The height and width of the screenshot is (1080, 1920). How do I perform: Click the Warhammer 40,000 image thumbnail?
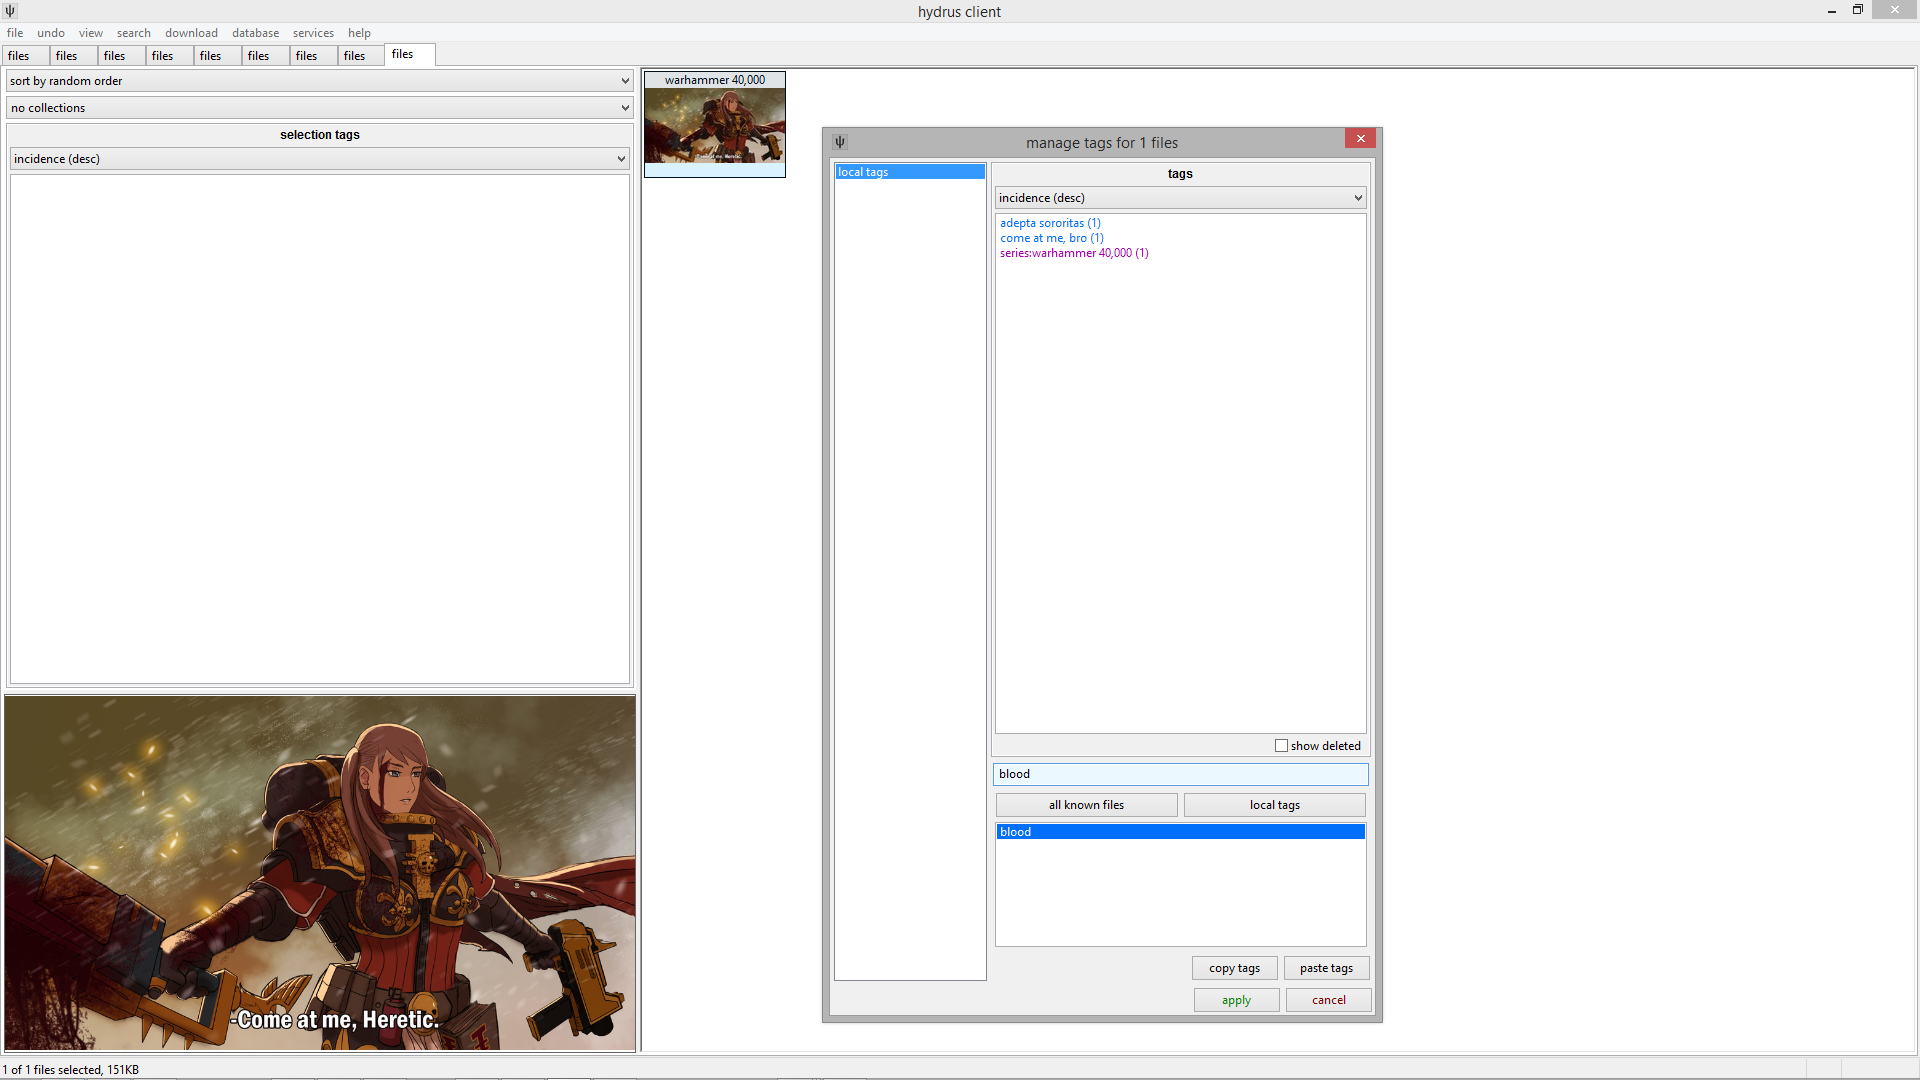tap(713, 123)
